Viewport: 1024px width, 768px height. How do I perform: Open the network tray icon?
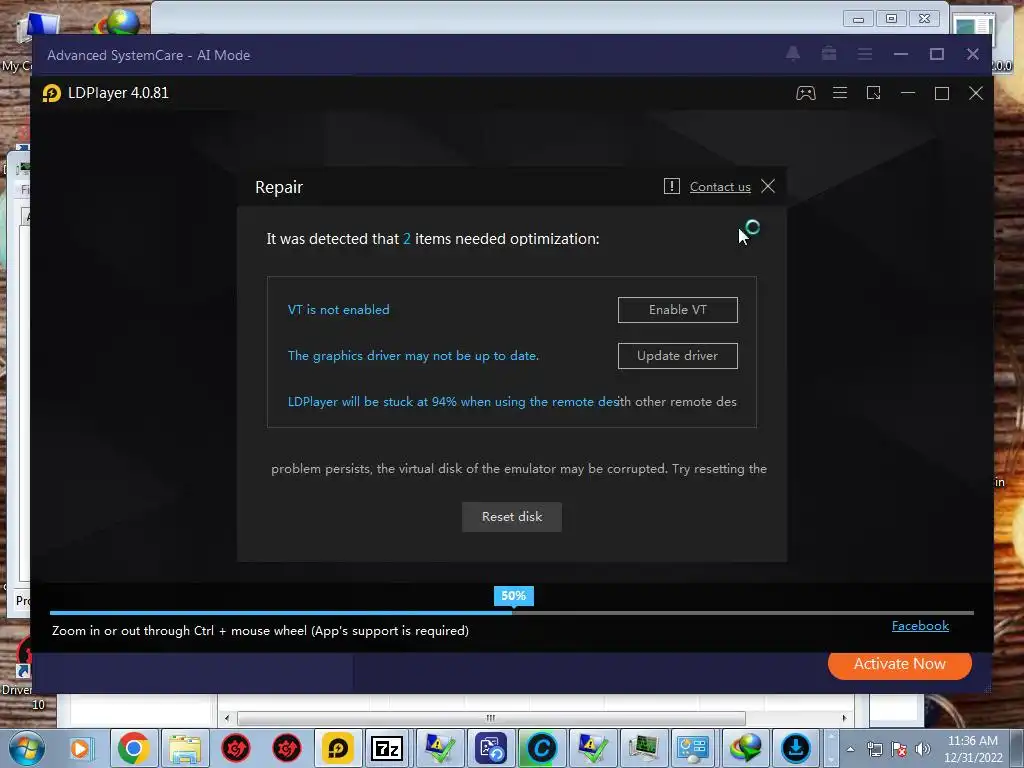[874, 749]
